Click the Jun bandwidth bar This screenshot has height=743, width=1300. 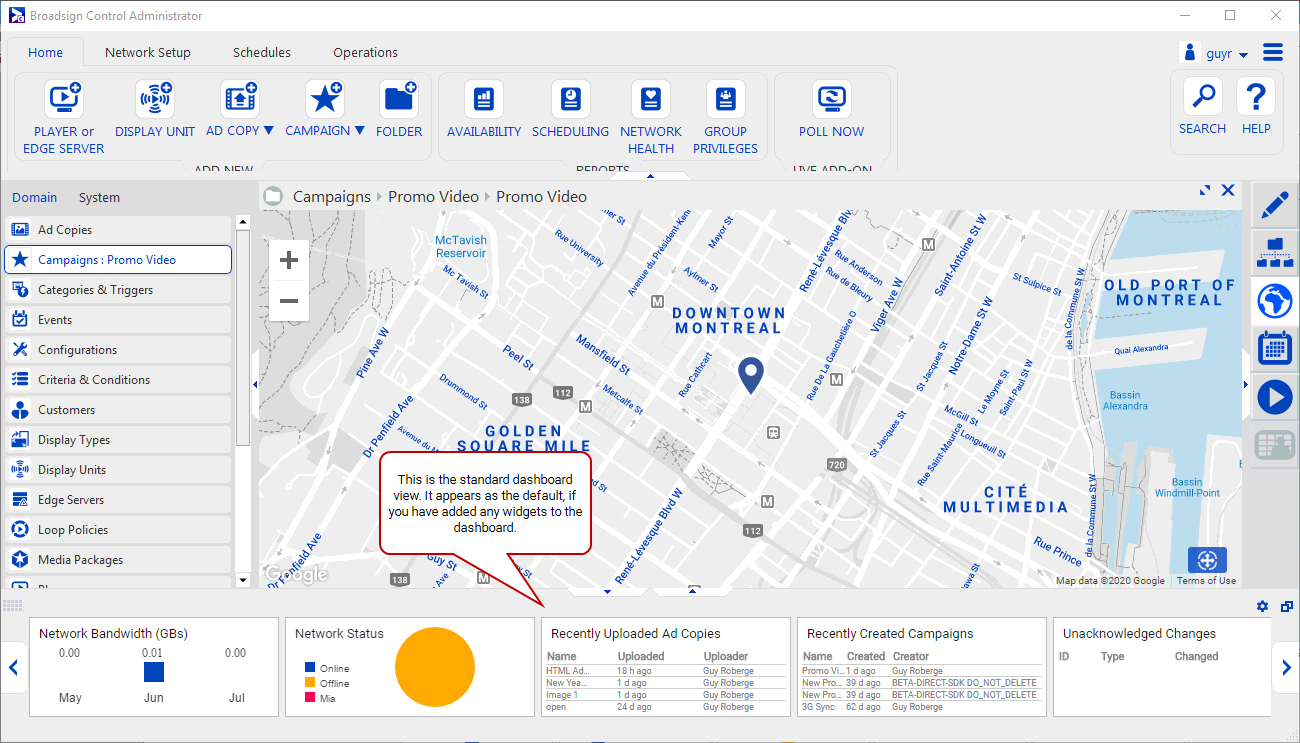pyautogui.click(x=153, y=672)
